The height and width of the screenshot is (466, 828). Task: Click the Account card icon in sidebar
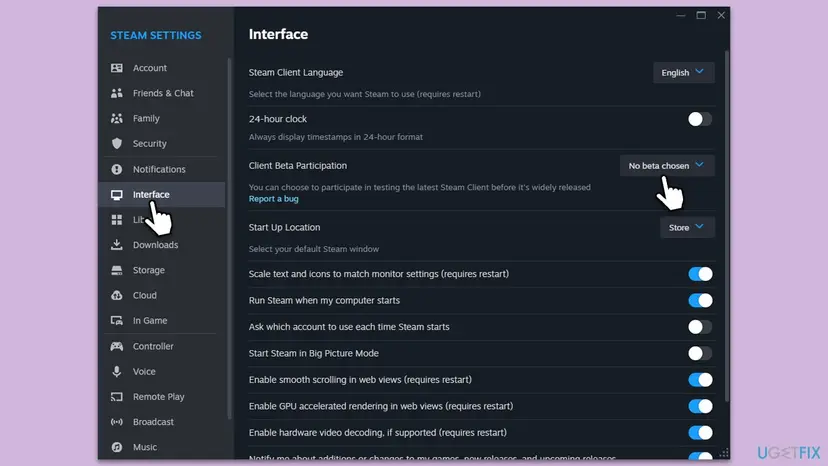117,68
